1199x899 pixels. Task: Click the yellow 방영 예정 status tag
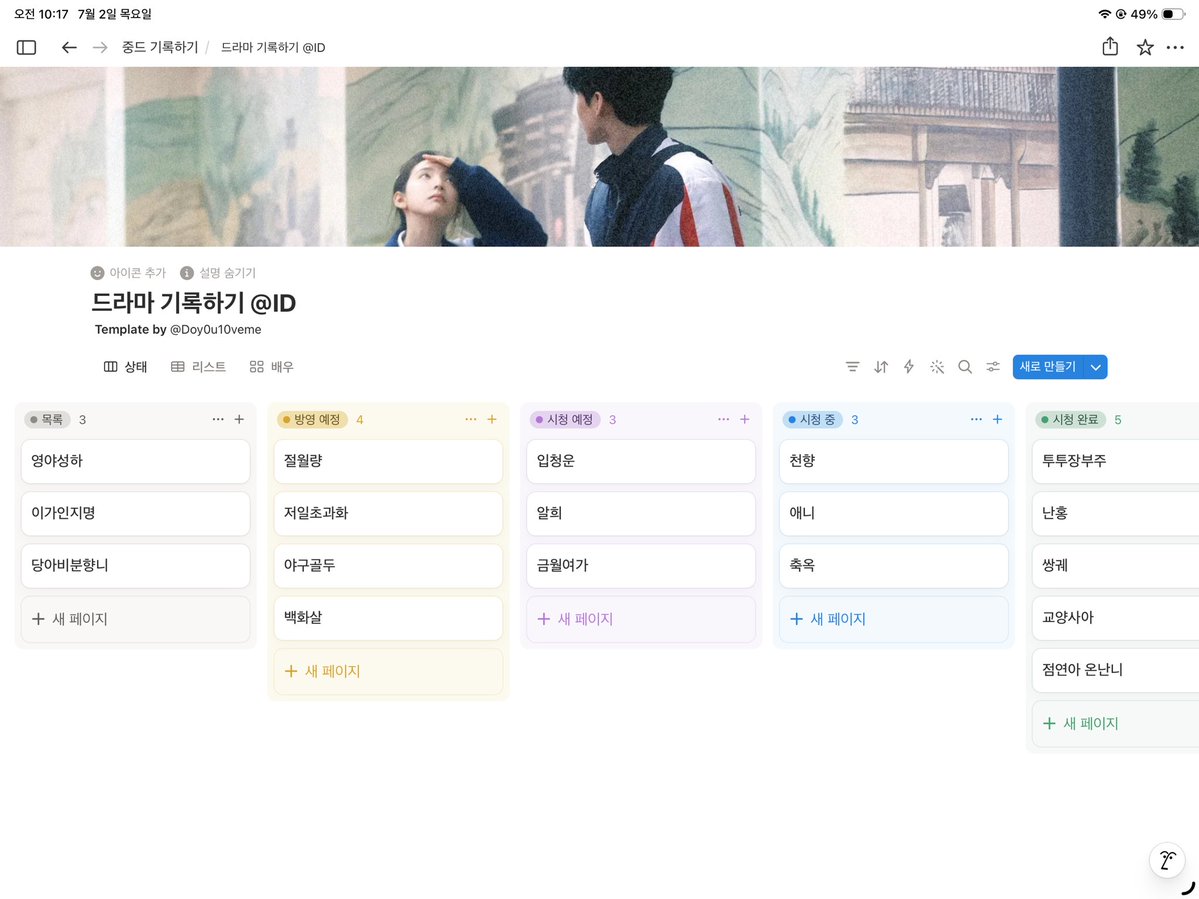312,420
